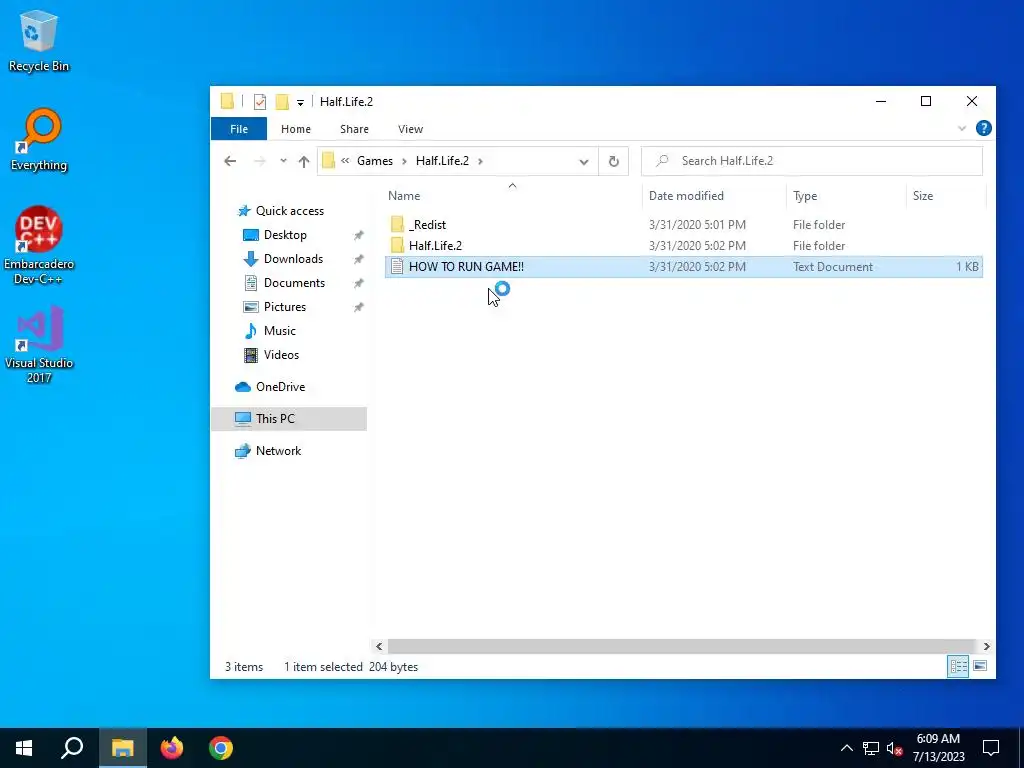
Task: Open the Recent locations dropdown arrow
Action: [283, 161]
